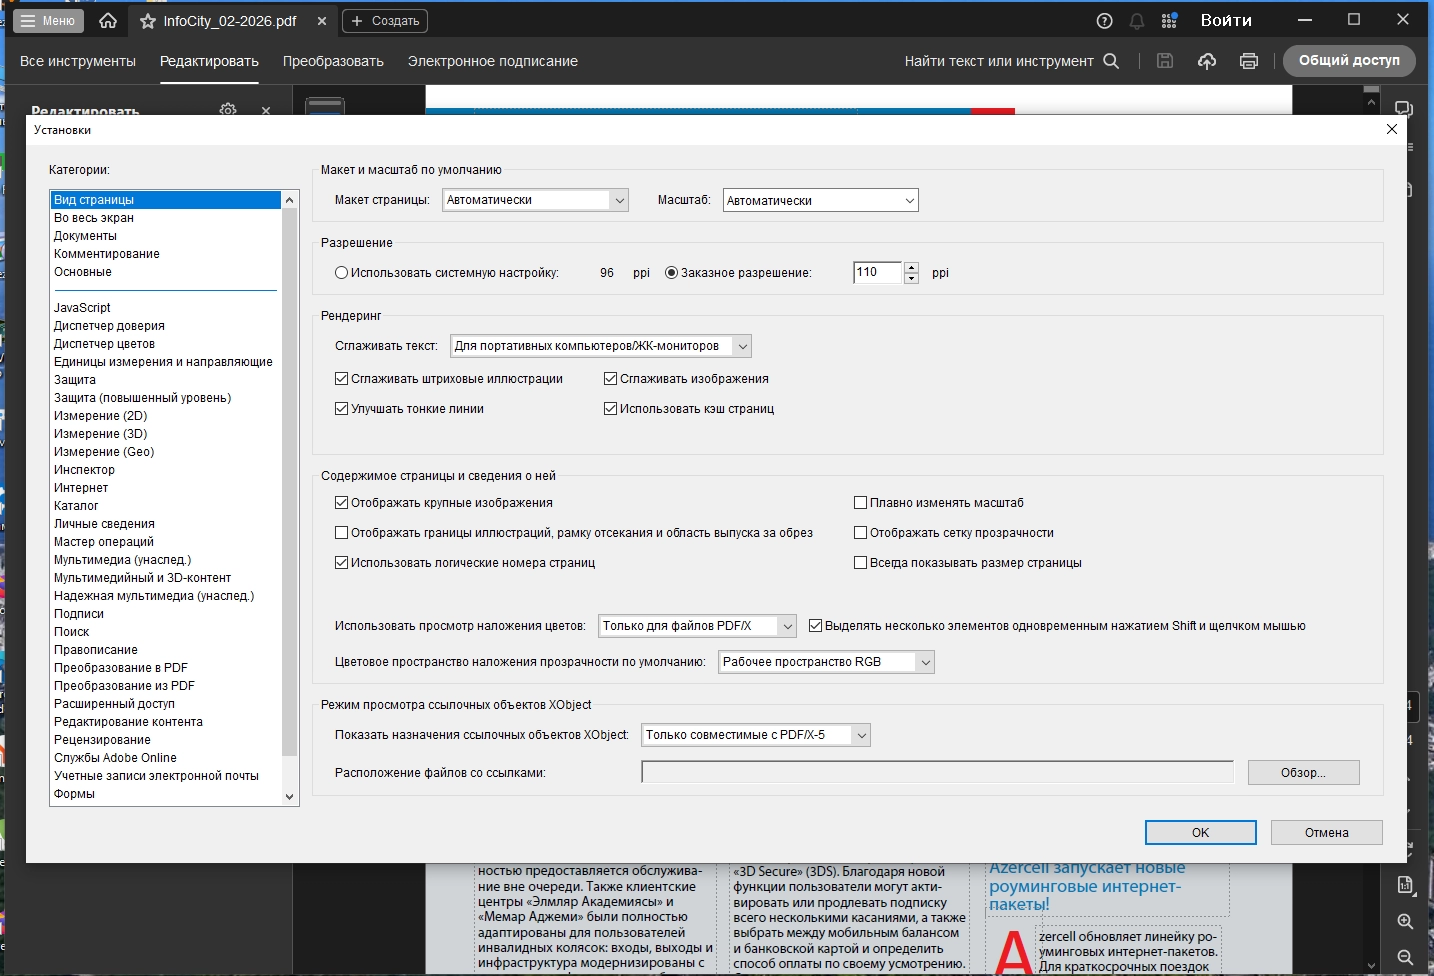The height and width of the screenshot is (976, 1434).
Task: Select the Заказное разрешение radio button
Action: point(672,273)
